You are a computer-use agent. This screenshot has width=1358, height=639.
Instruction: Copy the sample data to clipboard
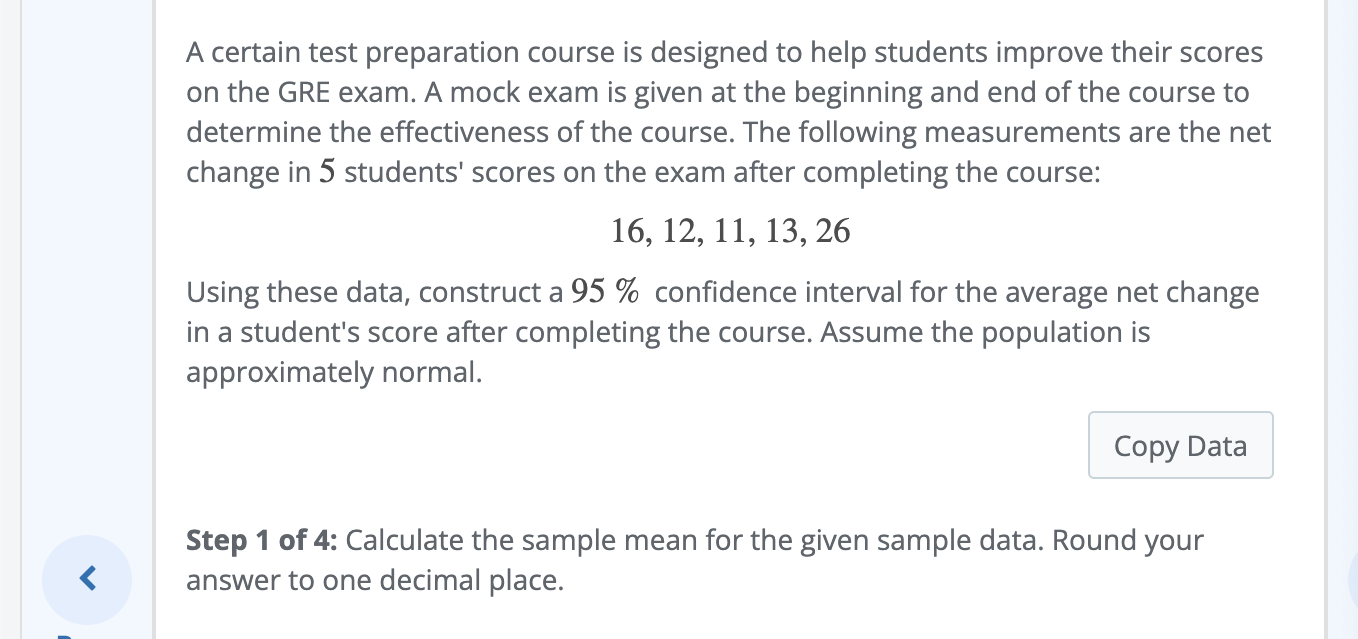click(1180, 445)
